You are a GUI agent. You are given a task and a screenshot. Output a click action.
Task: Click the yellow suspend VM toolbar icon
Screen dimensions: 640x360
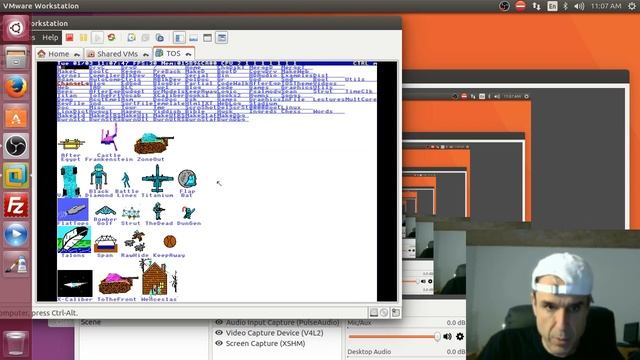tap(83, 38)
